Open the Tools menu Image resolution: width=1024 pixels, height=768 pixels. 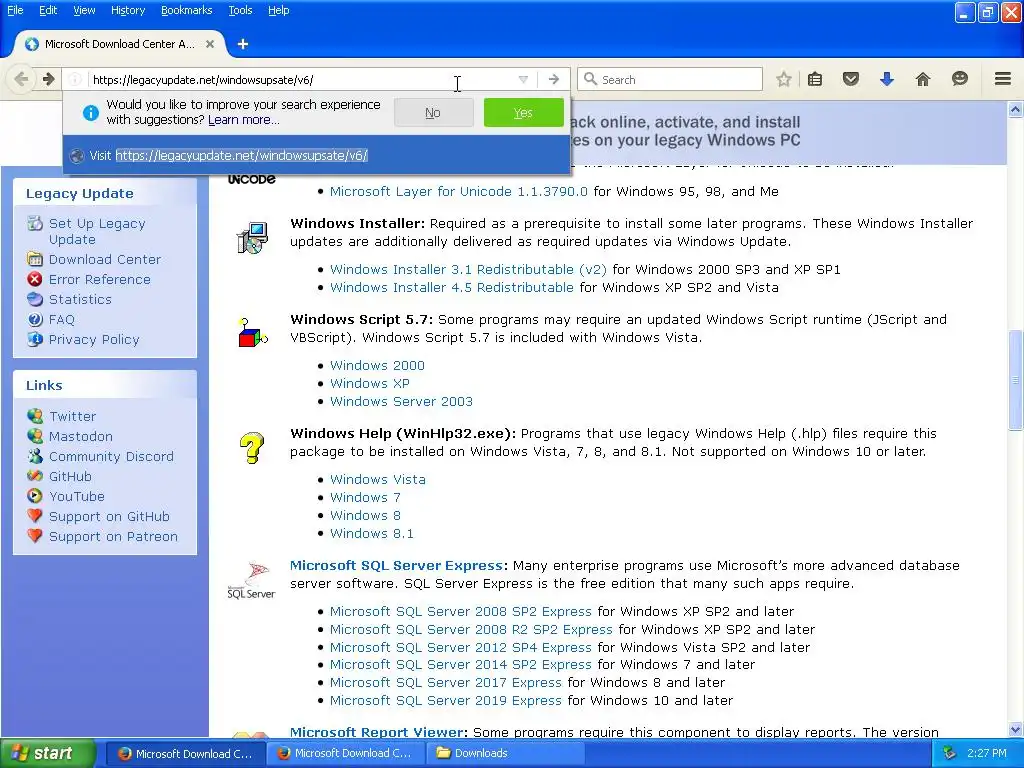[240, 10]
